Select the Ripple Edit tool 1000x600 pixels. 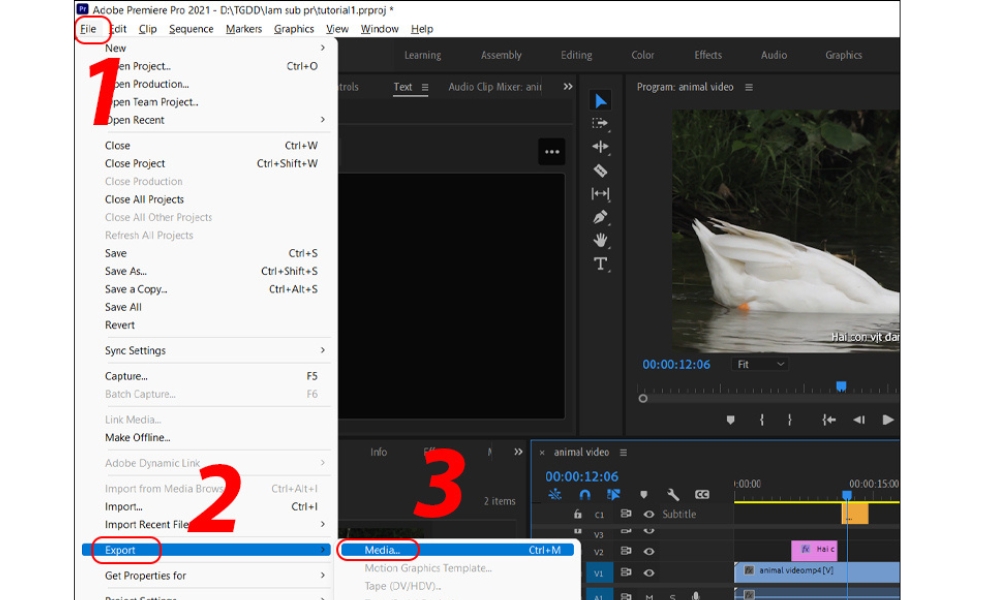600,147
